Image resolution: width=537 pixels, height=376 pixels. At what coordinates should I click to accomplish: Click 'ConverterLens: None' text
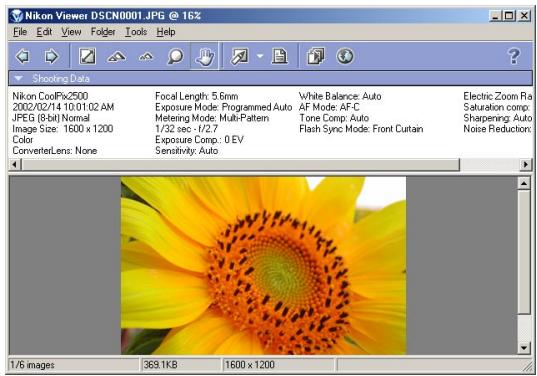click(55, 151)
